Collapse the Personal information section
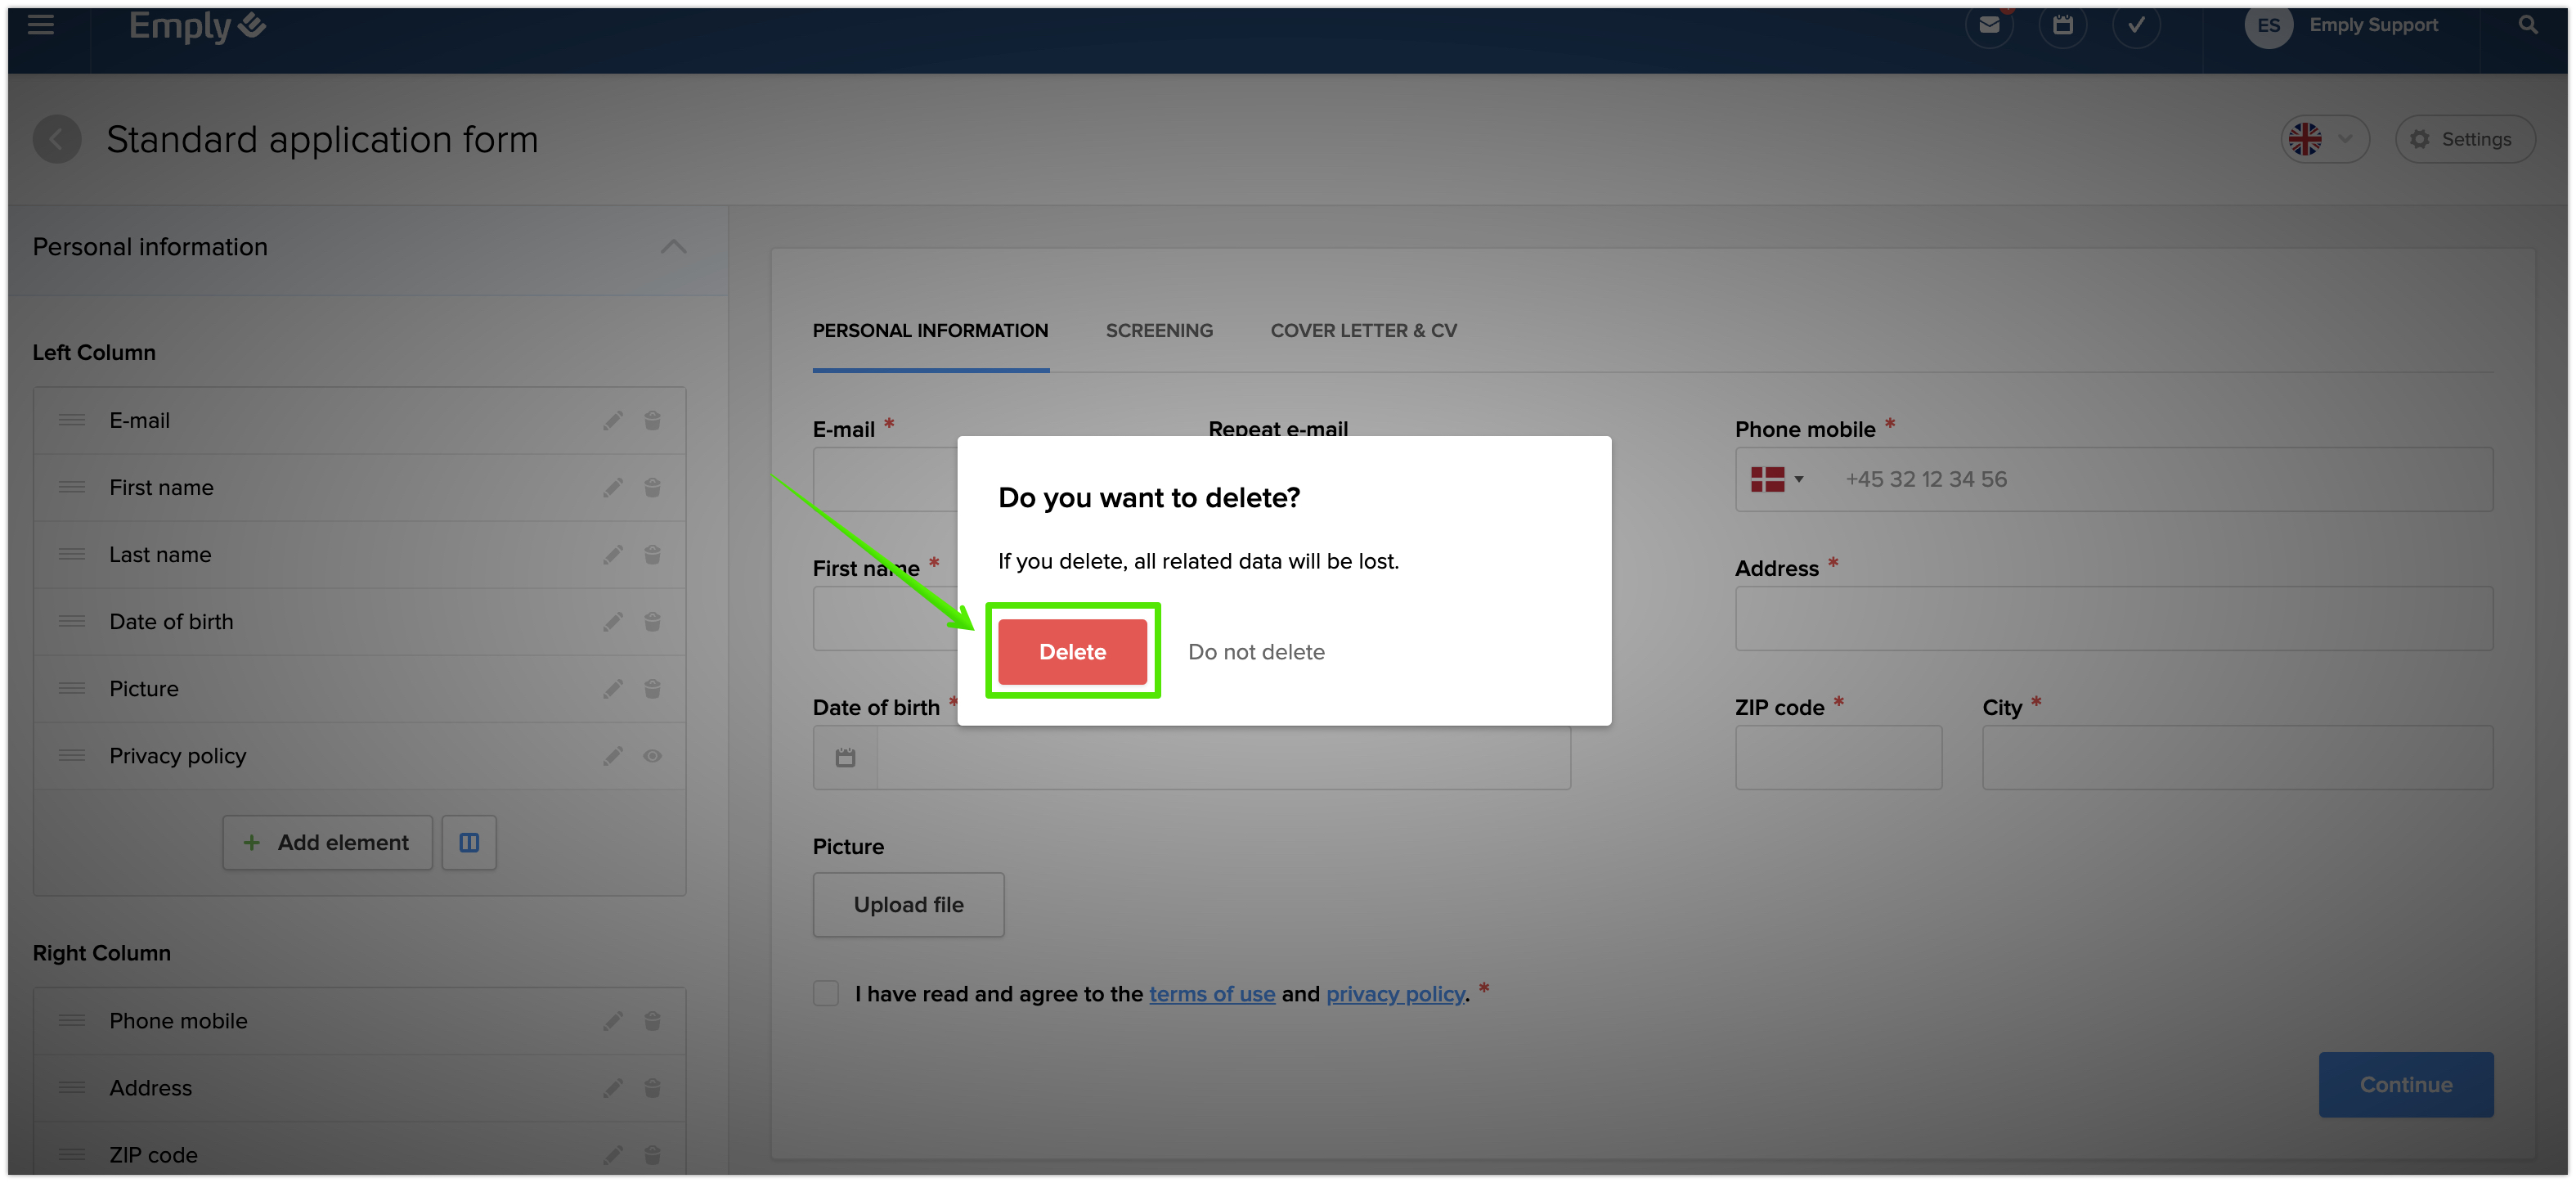The image size is (2576, 1183). (673, 247)
